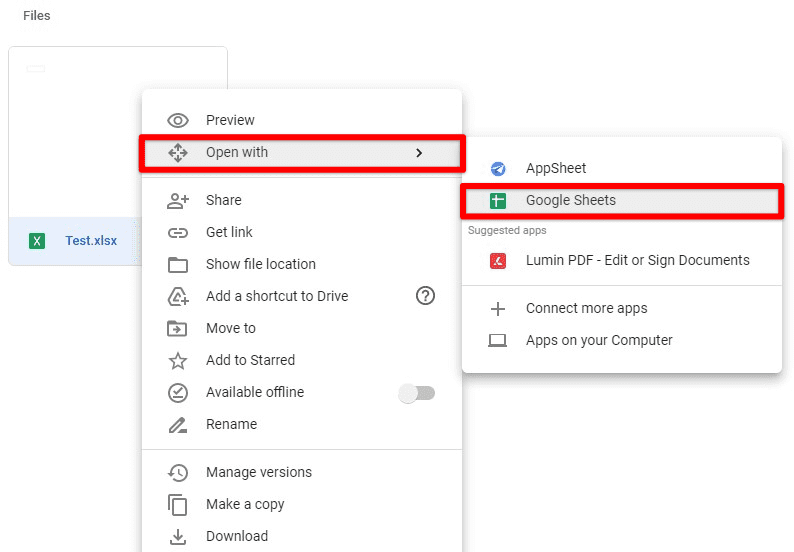The width and height of the screenshot is (794, 552).
Task: Click the eye icon beside Preview
Action: coord(178,121)
